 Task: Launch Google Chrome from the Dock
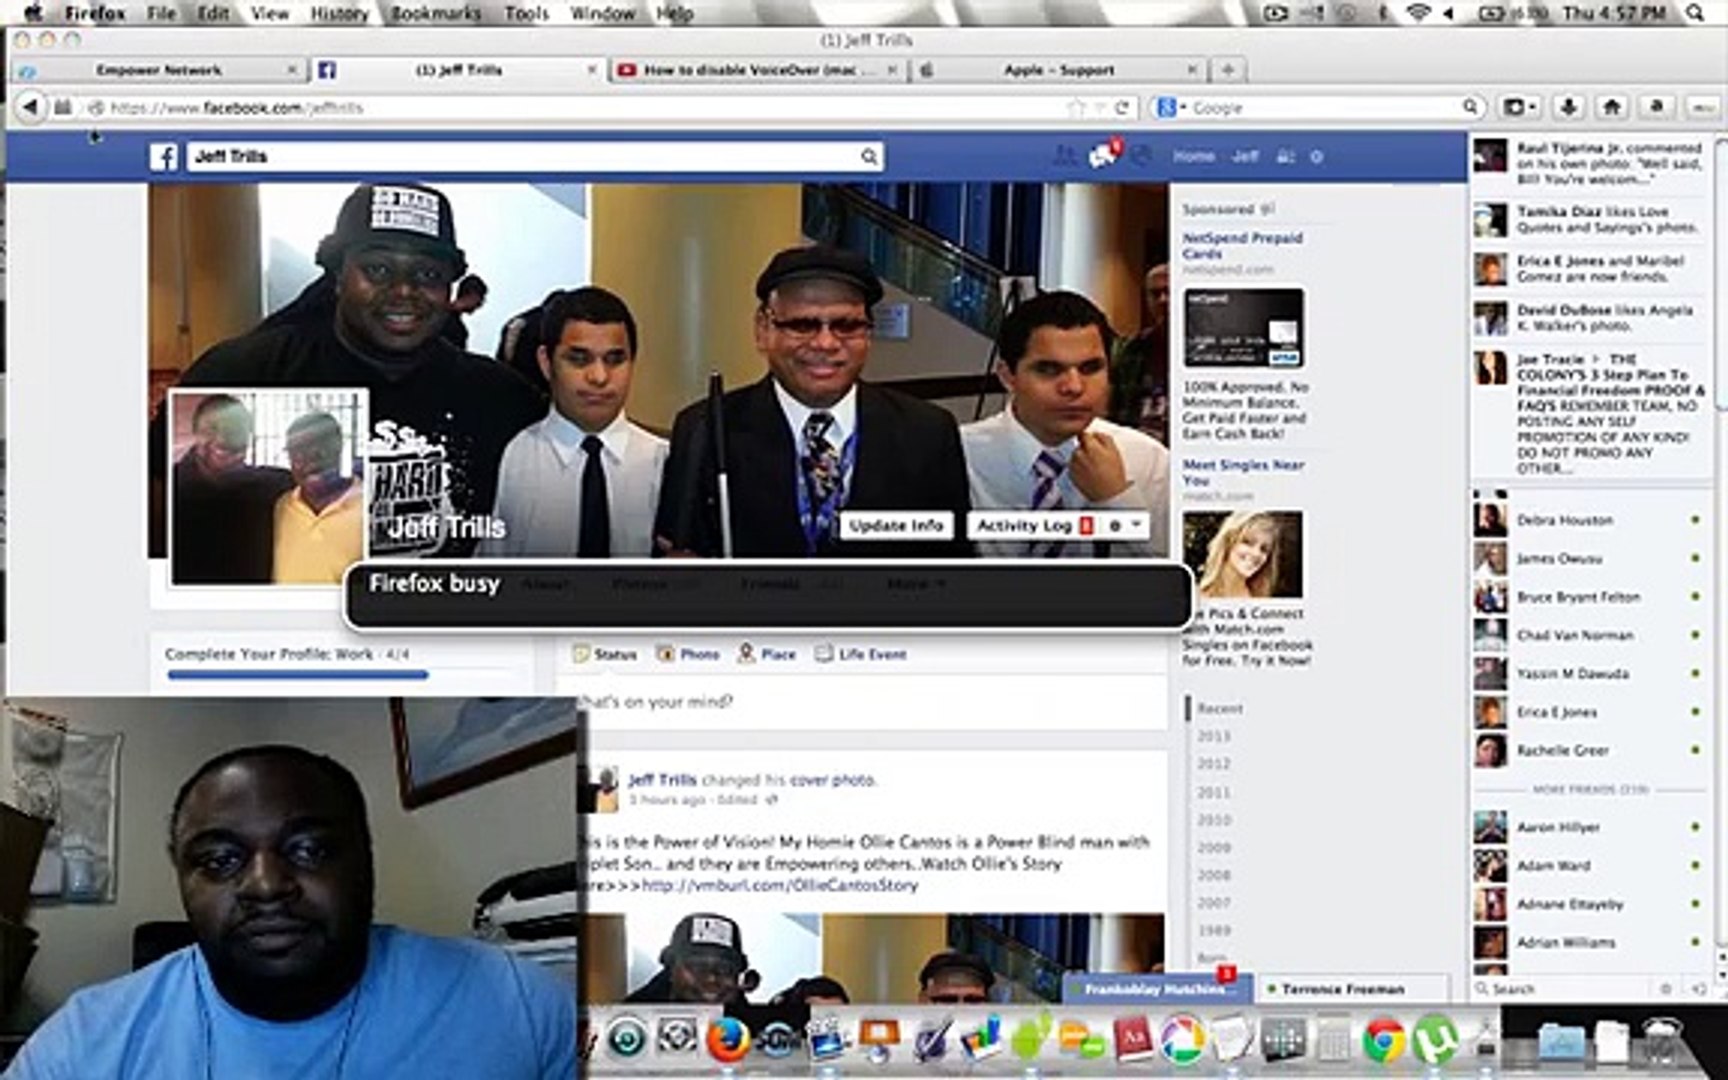(x=1383, y=1041)
